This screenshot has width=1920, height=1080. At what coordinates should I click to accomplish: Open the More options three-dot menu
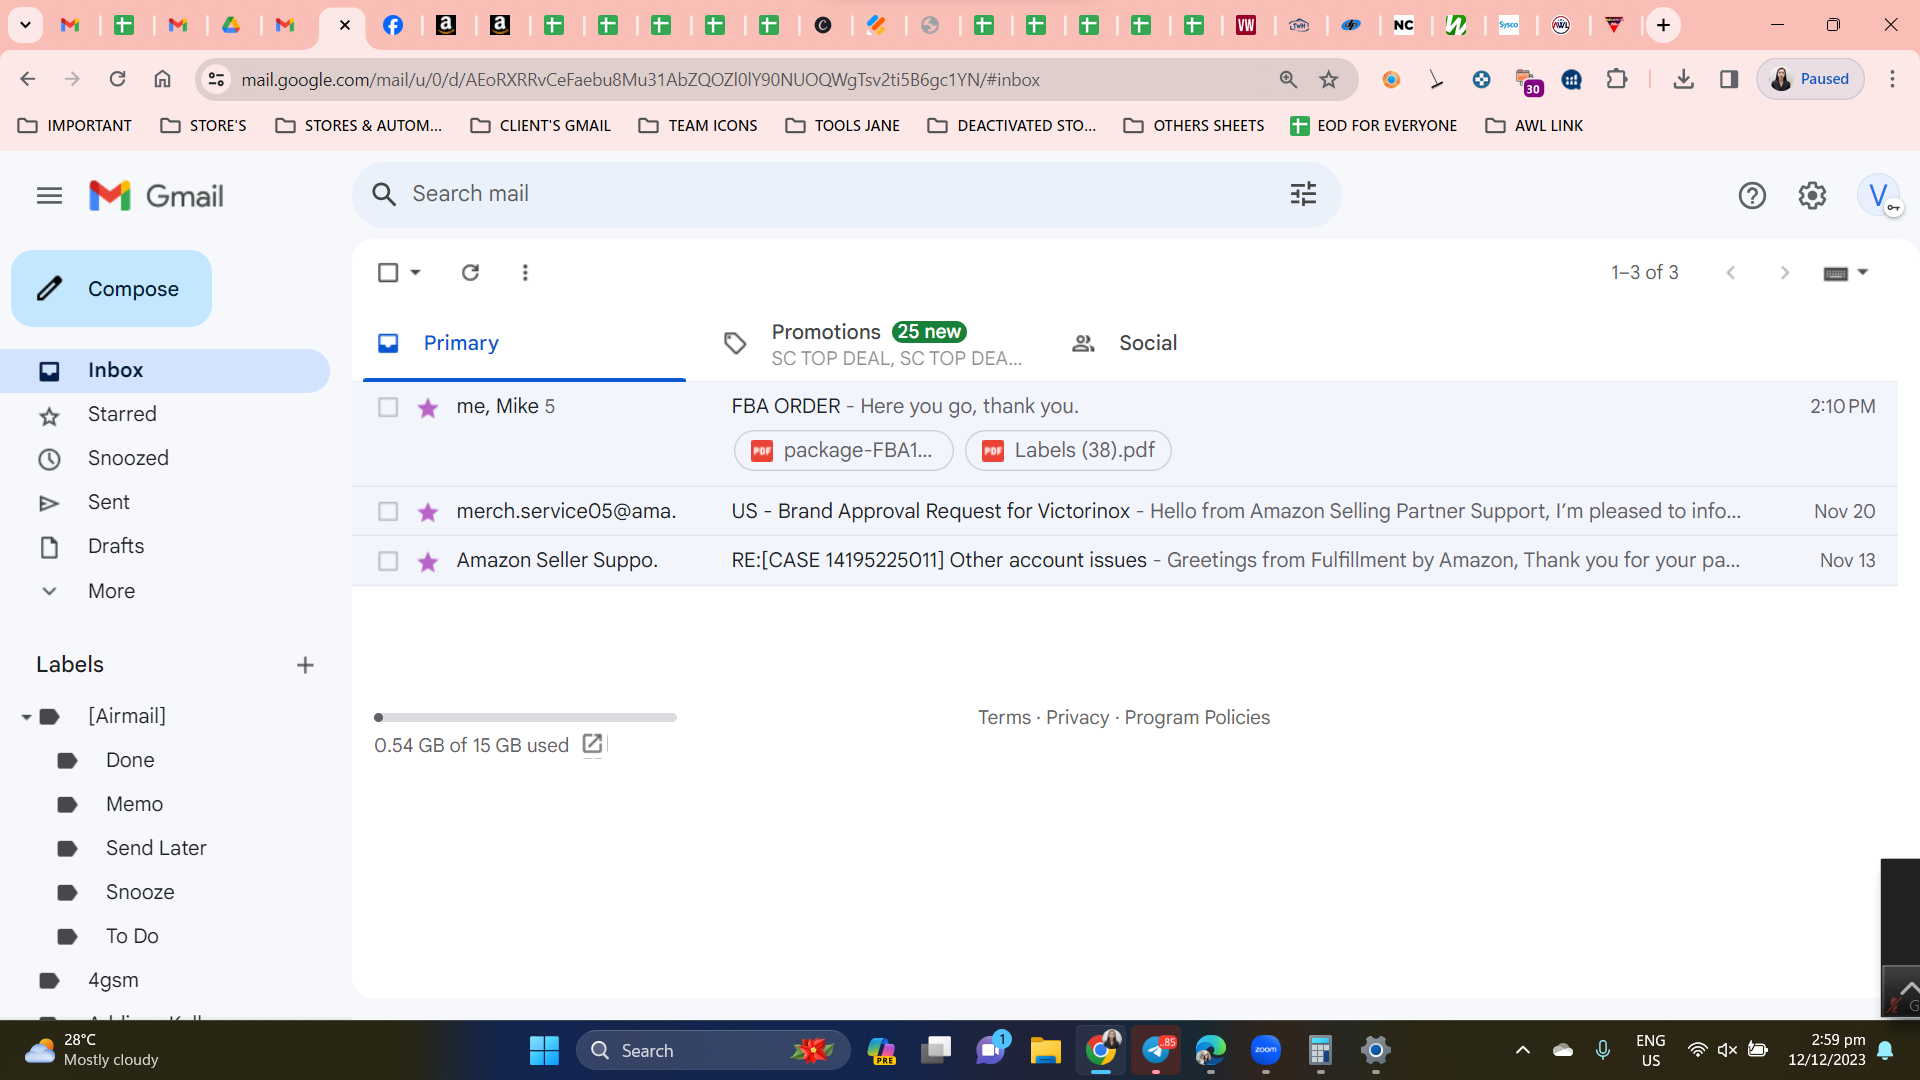pyautogui.click(x=525, y=272)
